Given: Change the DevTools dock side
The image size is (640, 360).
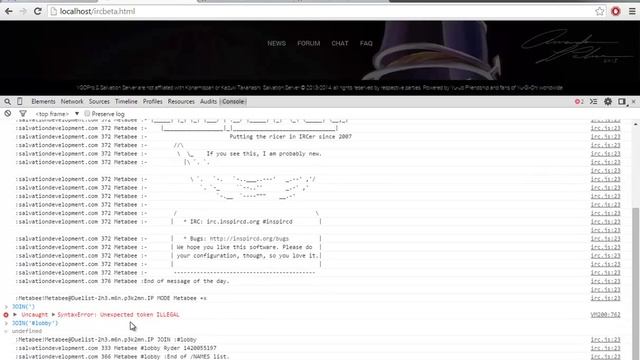Looking at the screenshot, I should (x=622, y=102).
